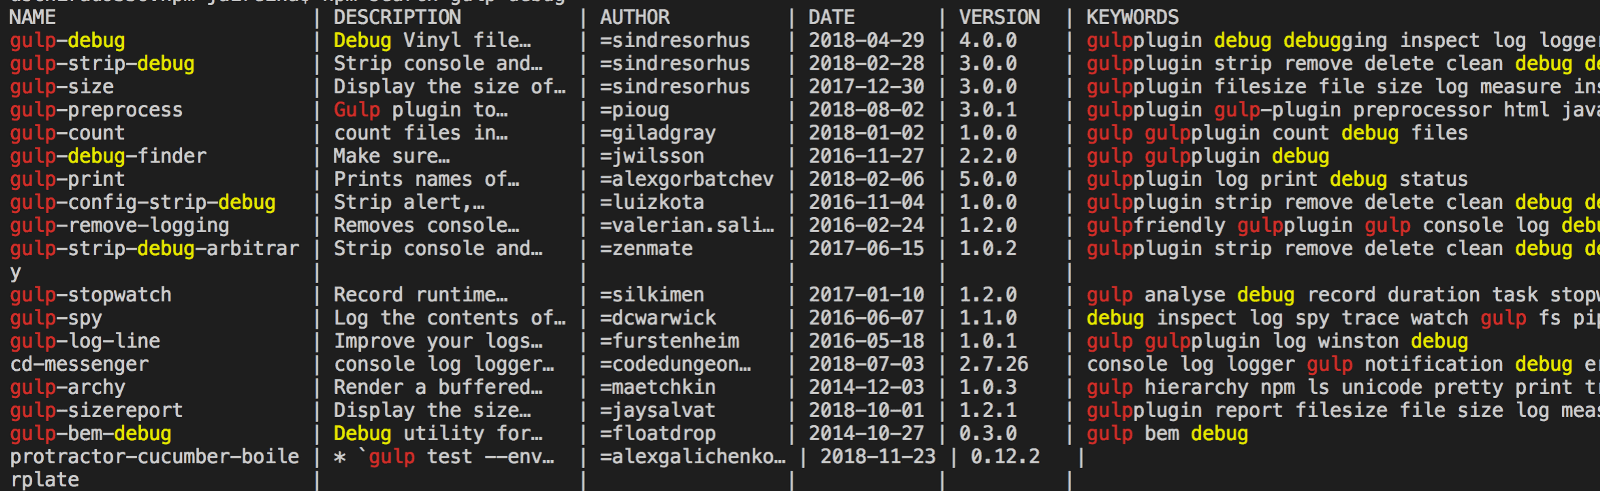Select the gulp-size package entry

62,87
